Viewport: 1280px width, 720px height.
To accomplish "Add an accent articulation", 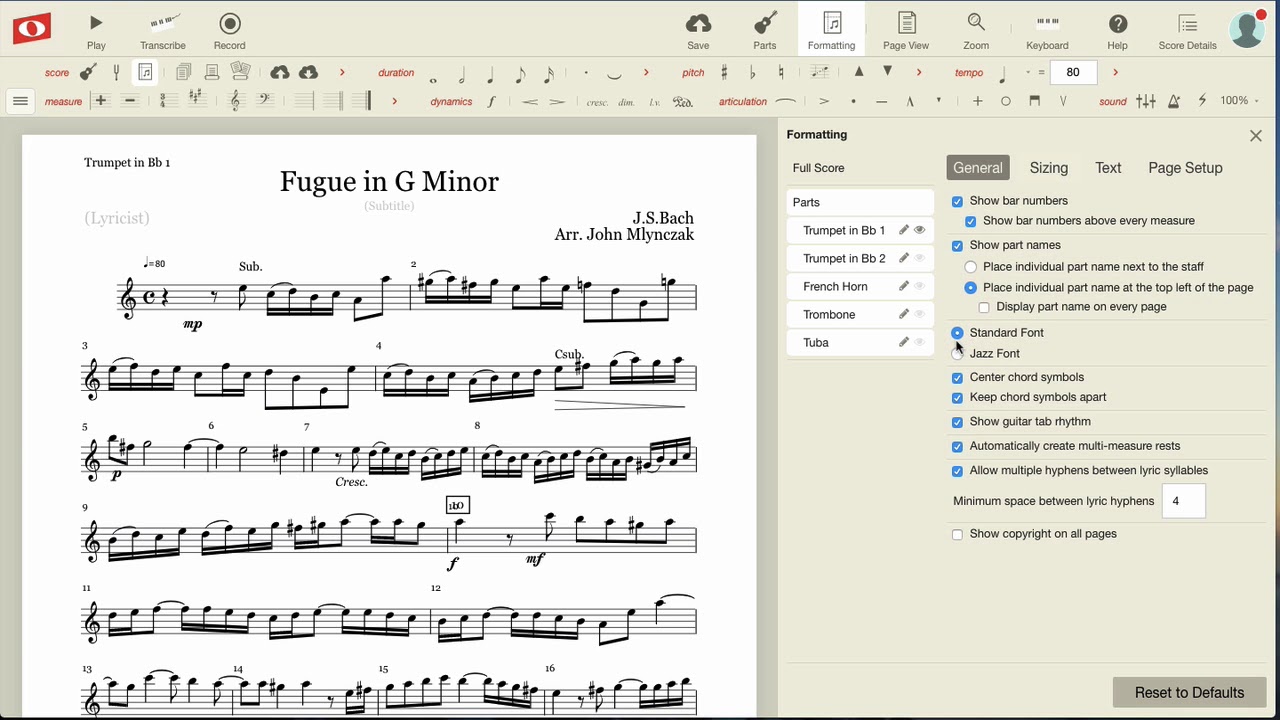I will pos(824,101).
